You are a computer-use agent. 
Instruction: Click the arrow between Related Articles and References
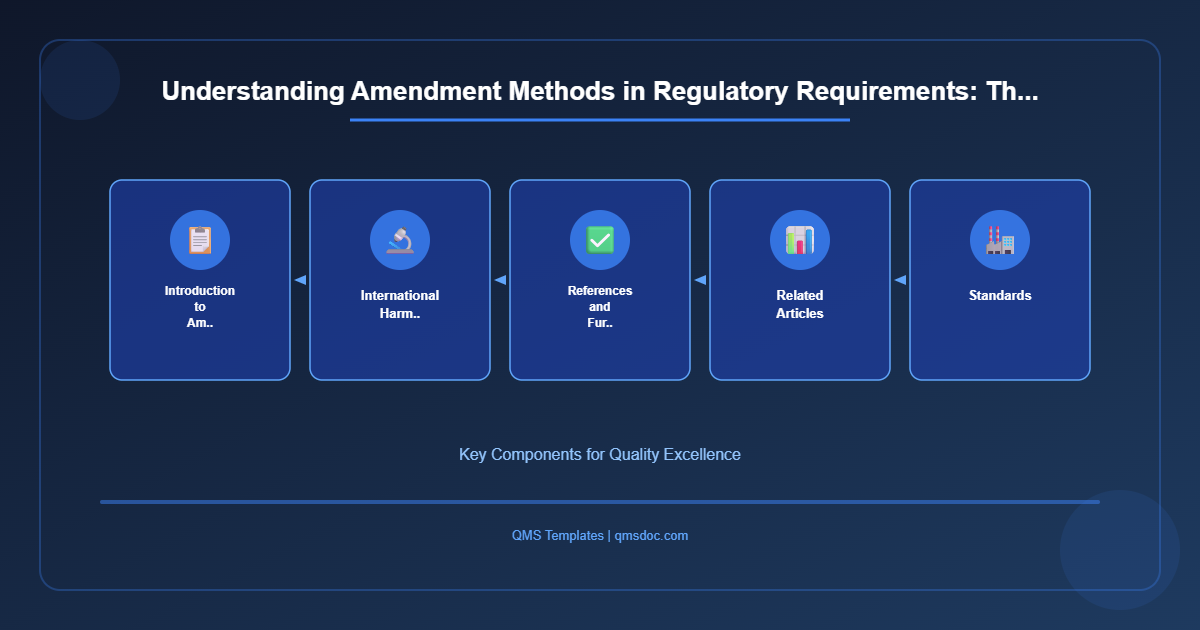[699, 280]
